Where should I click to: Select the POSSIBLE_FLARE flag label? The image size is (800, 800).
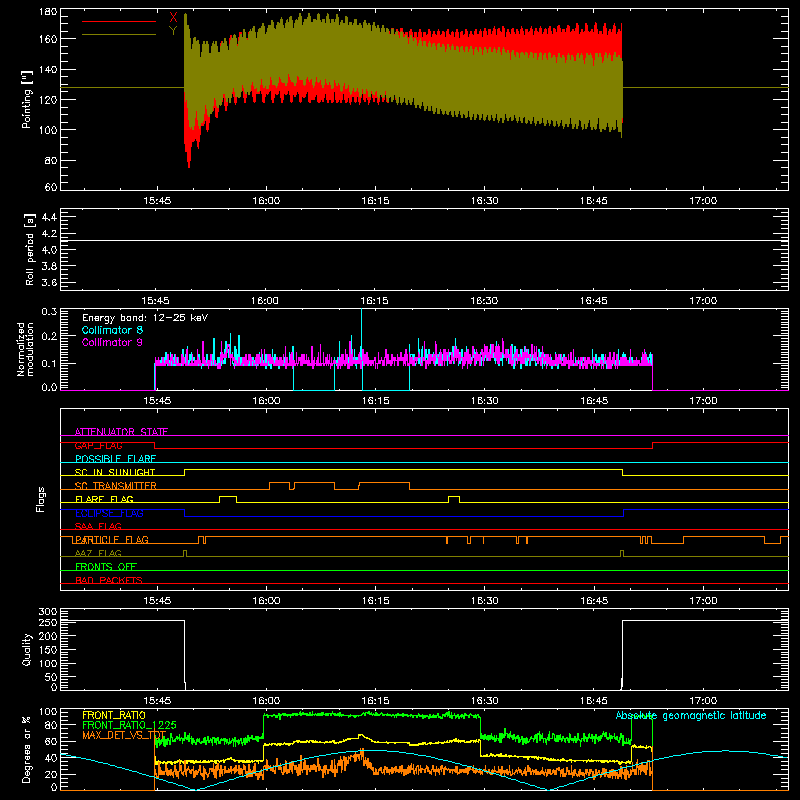[115, 459]
